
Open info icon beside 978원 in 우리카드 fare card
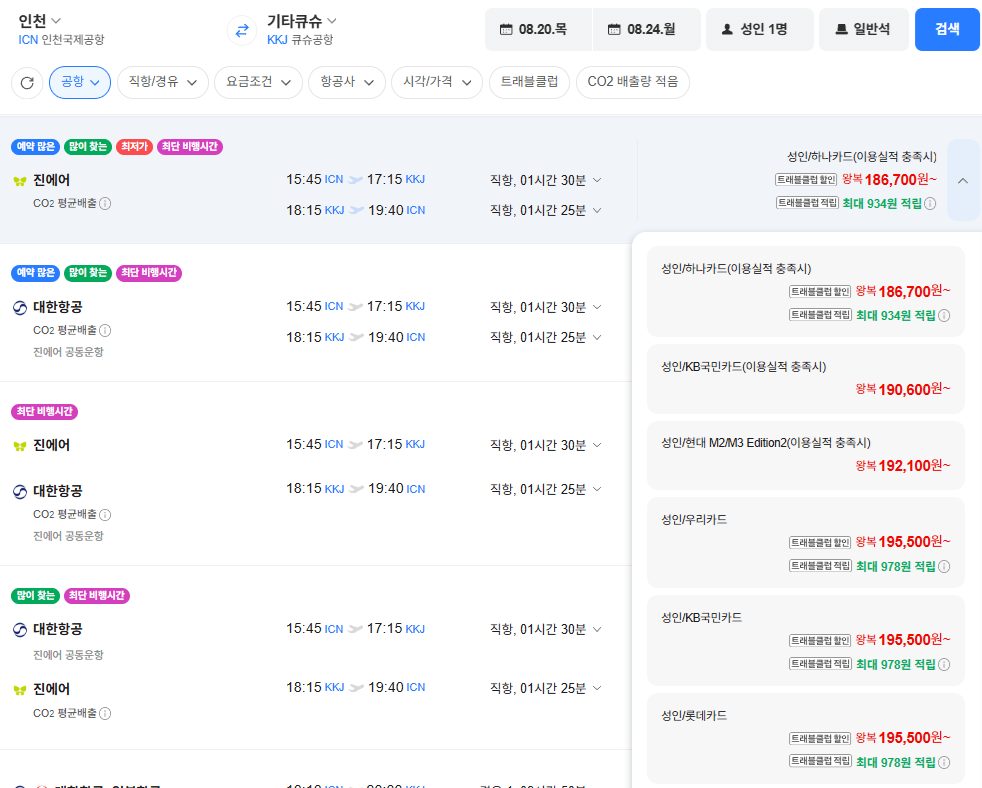tap(944, 566)
